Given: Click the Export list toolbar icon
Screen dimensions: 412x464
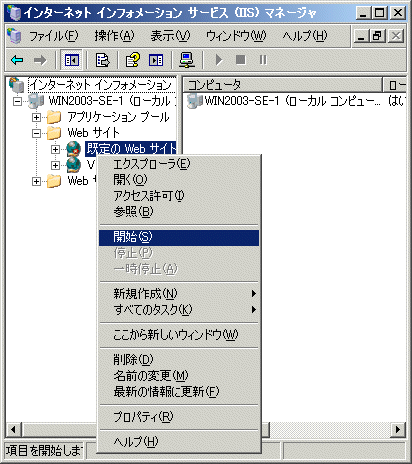Looking at the screenshot, I should [x=102, y=60].
